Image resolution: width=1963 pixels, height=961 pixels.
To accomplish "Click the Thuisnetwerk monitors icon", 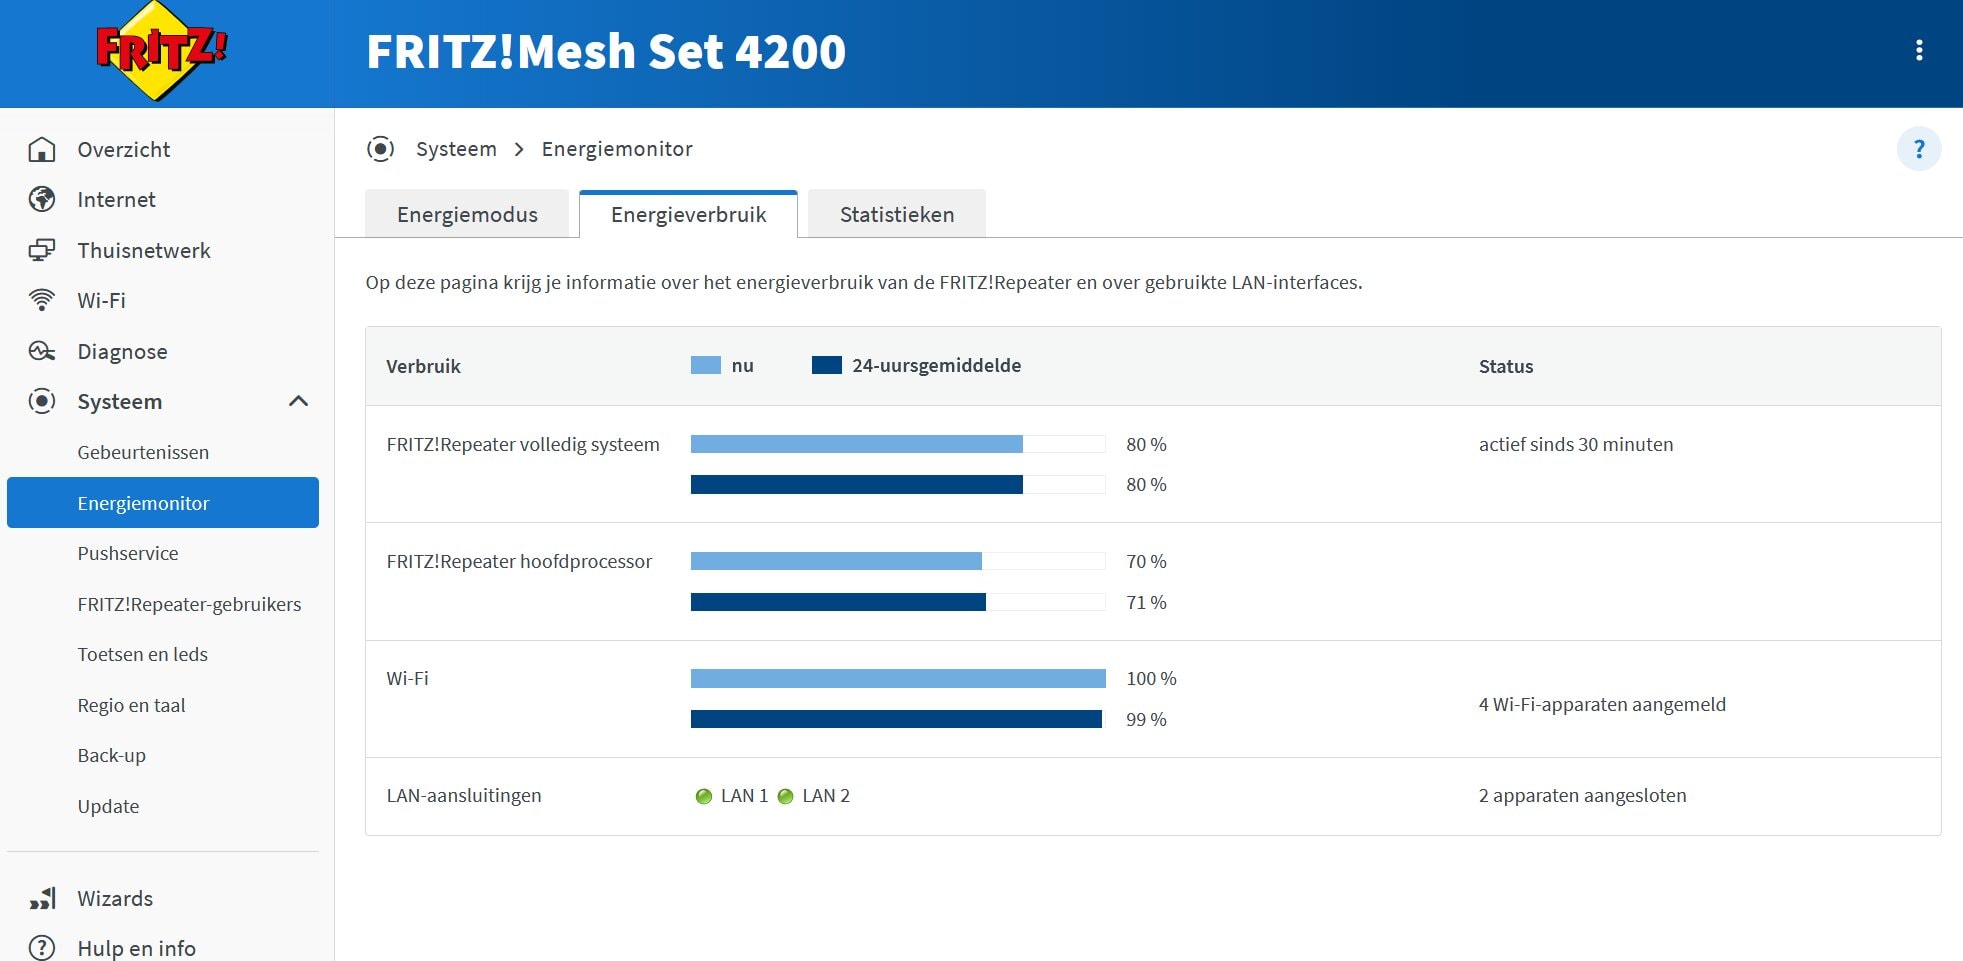I will [42, 250].
